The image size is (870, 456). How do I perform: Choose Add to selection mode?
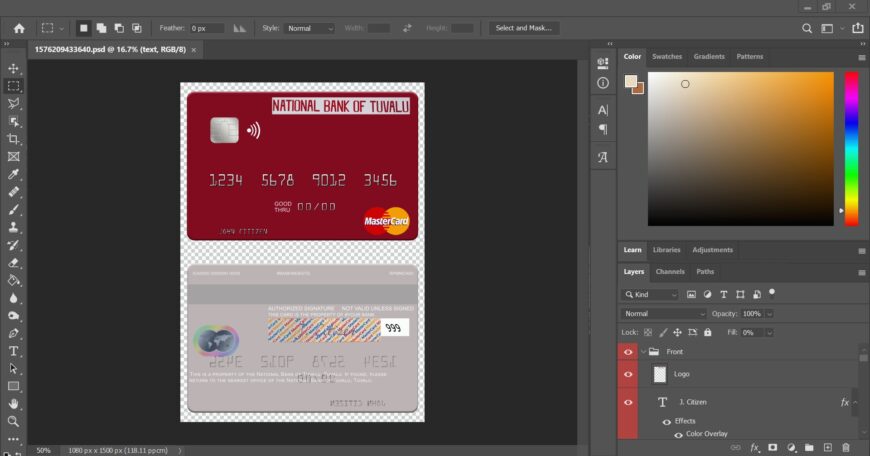coord(101,28)
